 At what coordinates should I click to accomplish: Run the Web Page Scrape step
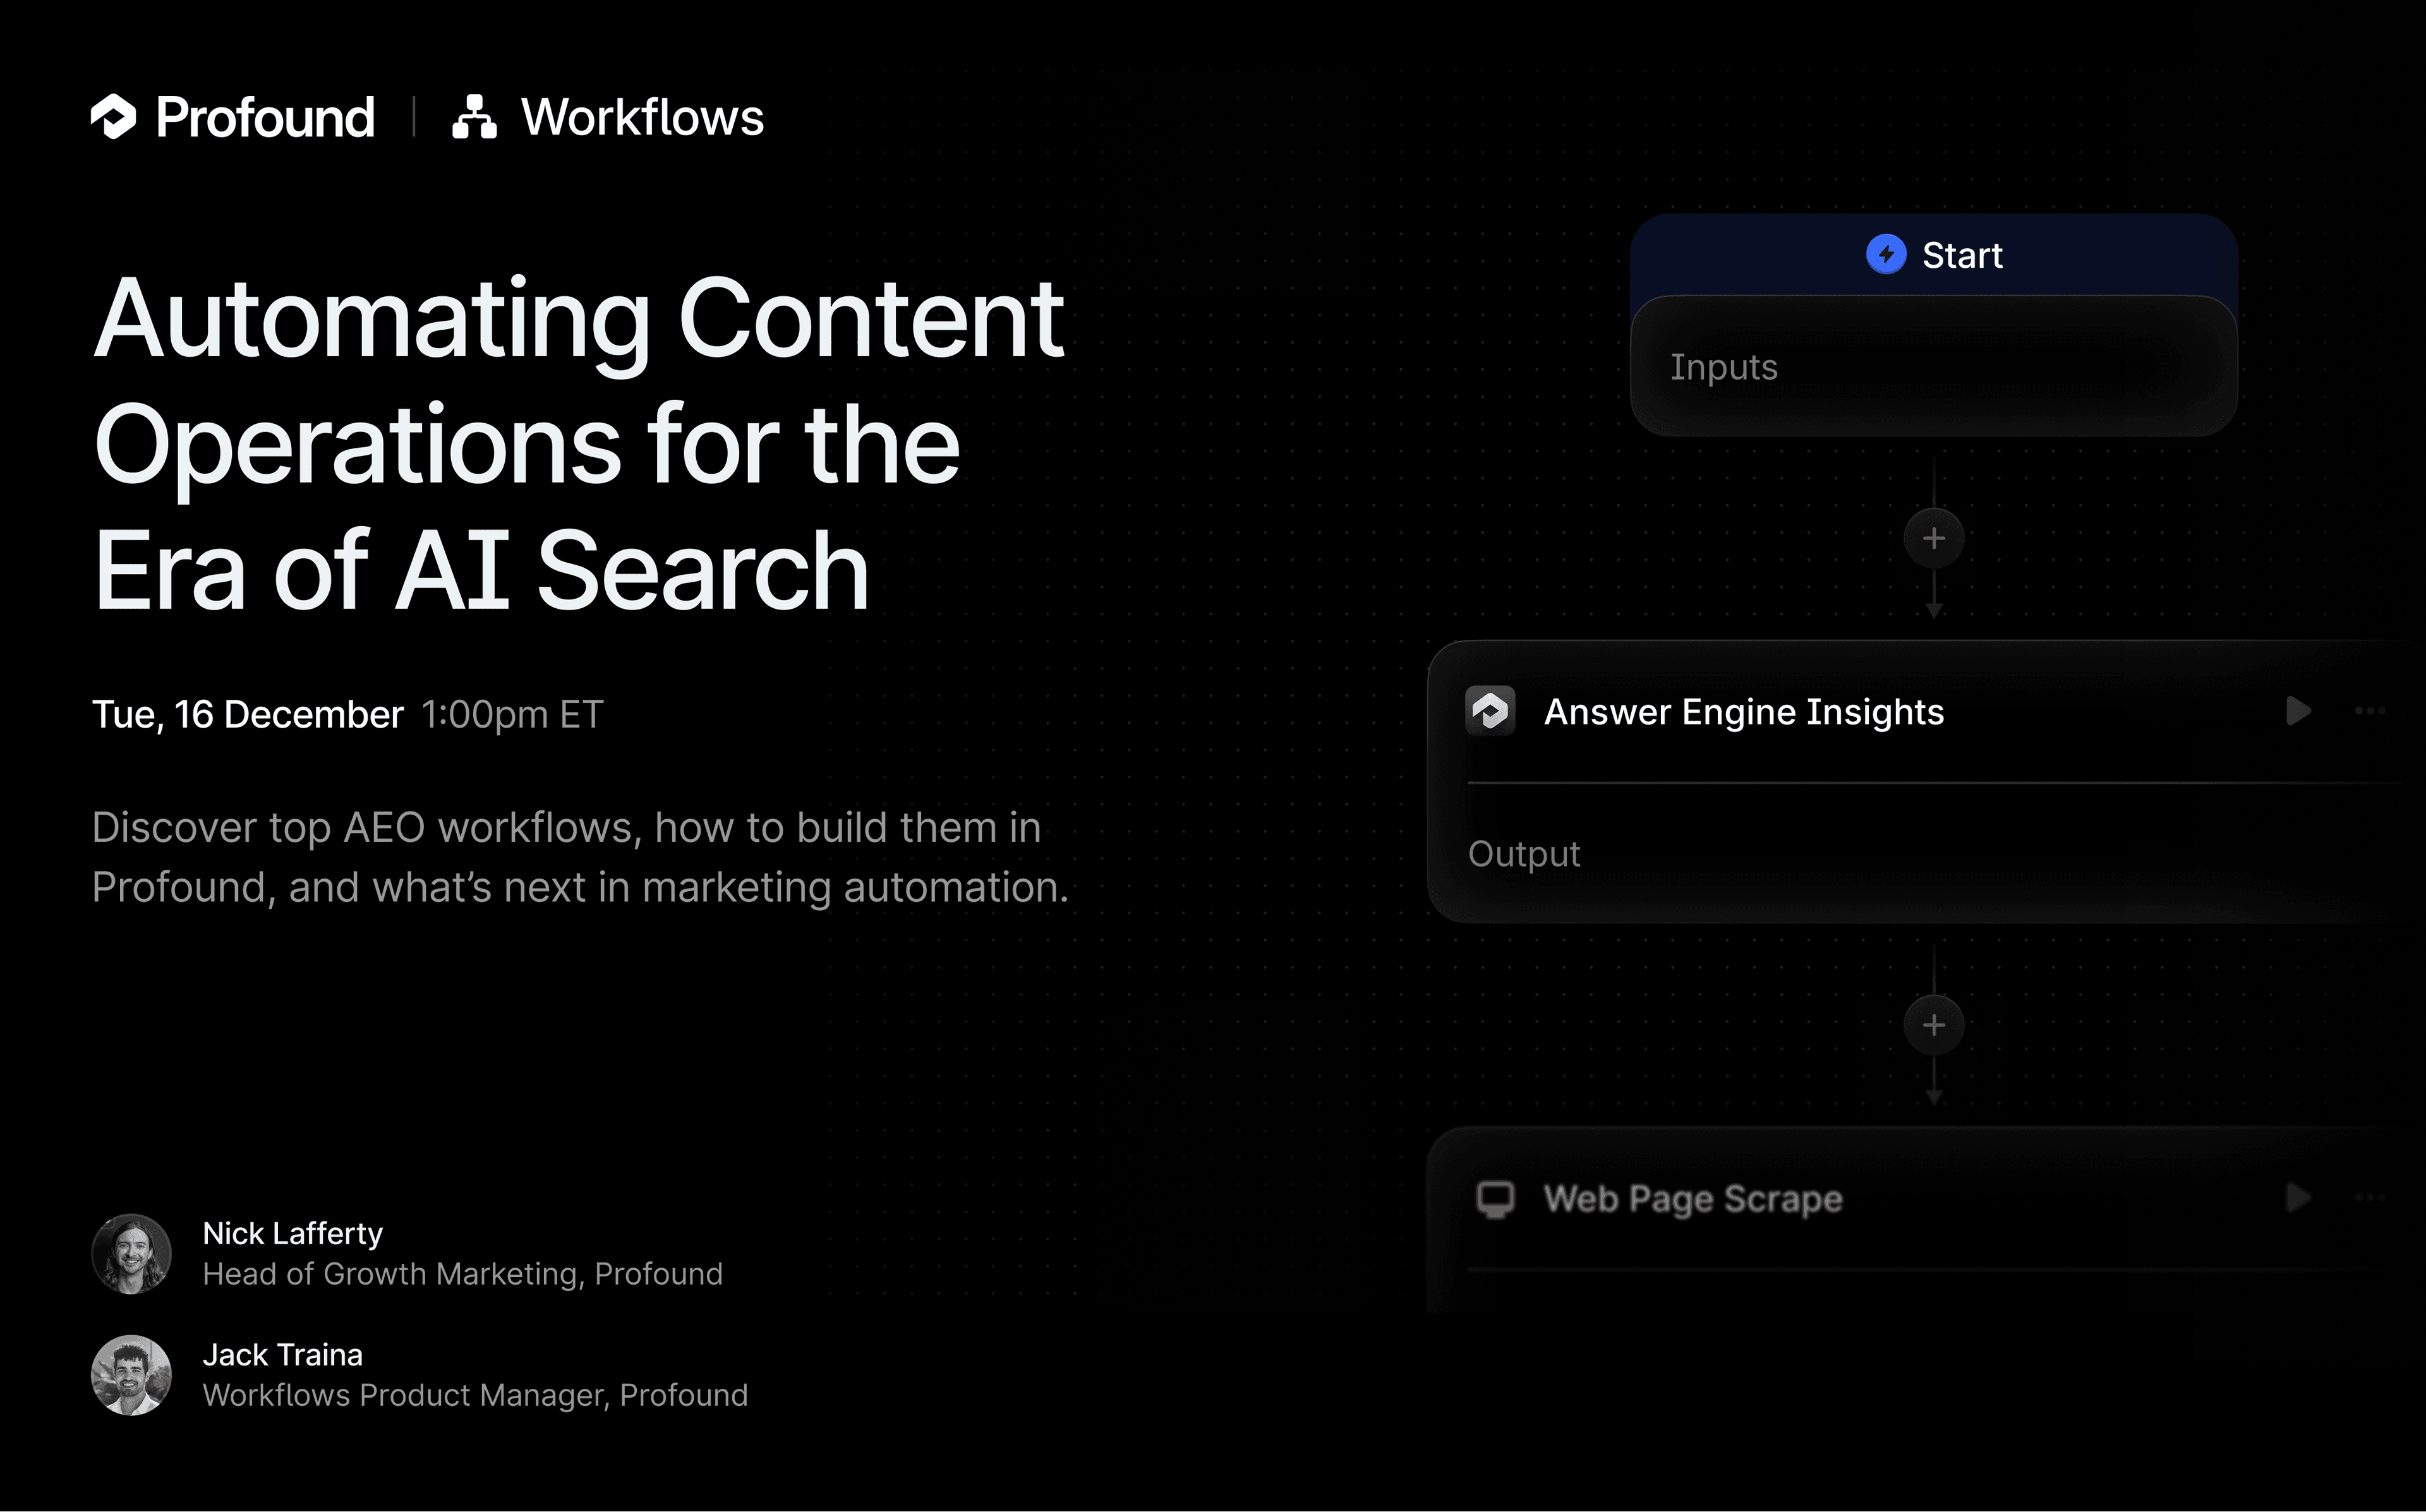click(x=2297, y=1198)
